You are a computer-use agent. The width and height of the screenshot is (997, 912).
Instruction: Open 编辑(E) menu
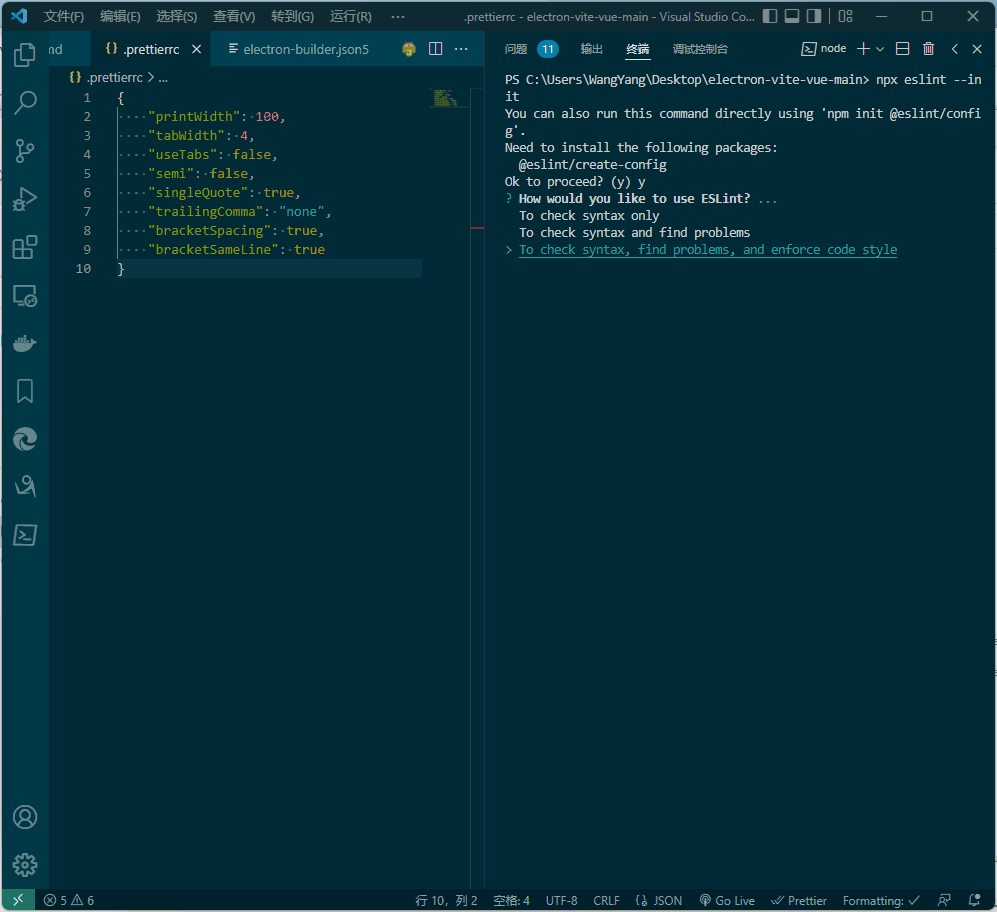point(120,17)
